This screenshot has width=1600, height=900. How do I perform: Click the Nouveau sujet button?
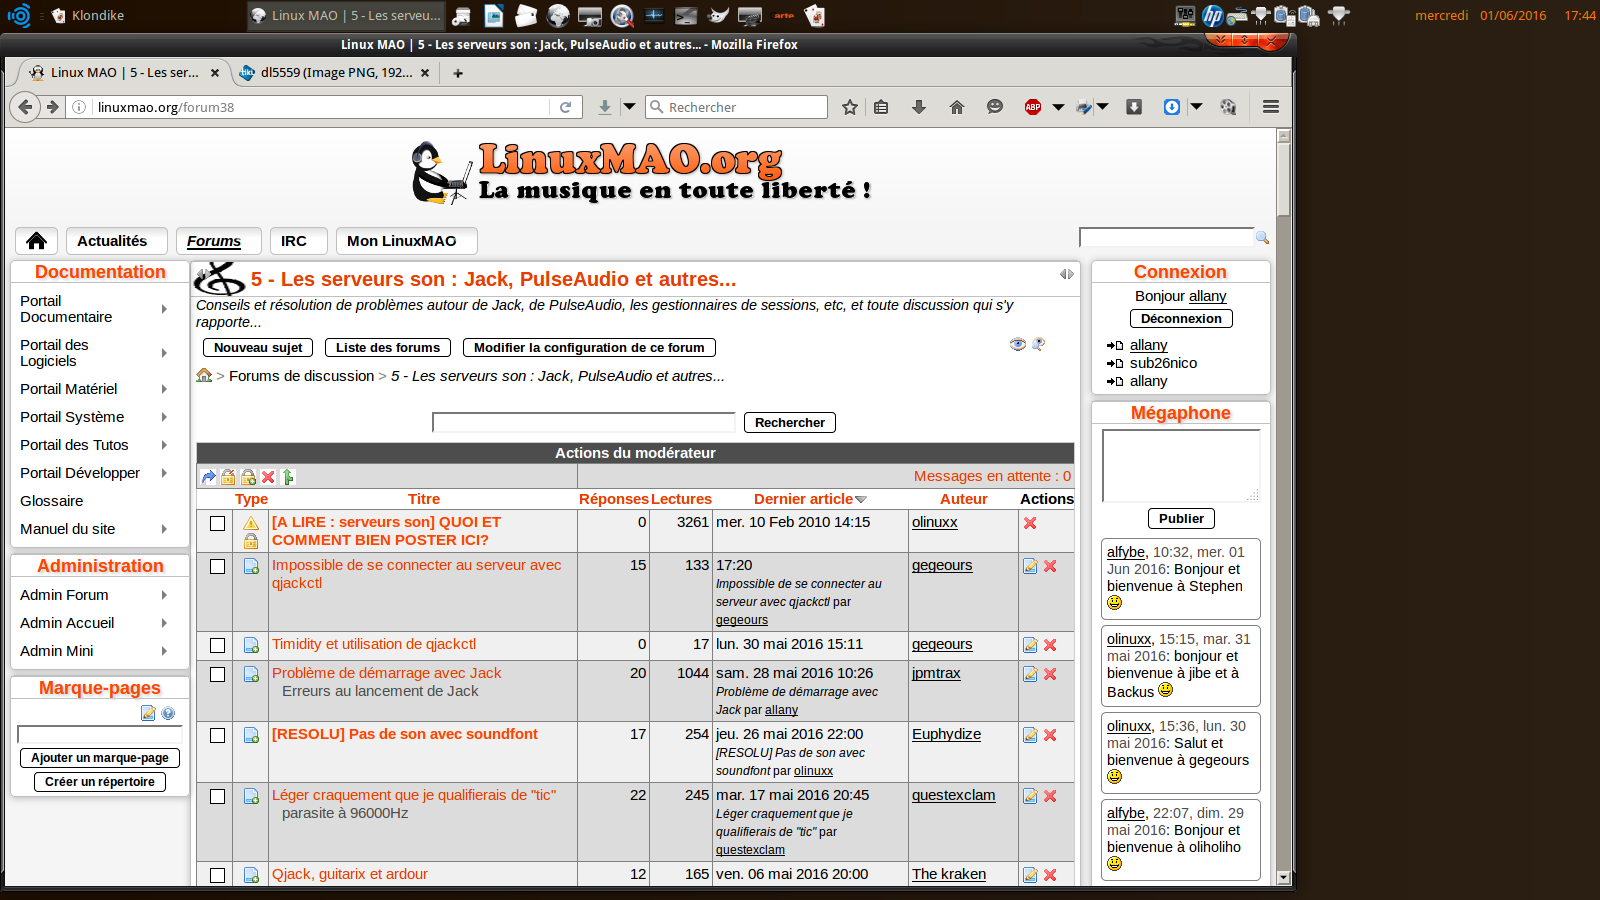258,347
